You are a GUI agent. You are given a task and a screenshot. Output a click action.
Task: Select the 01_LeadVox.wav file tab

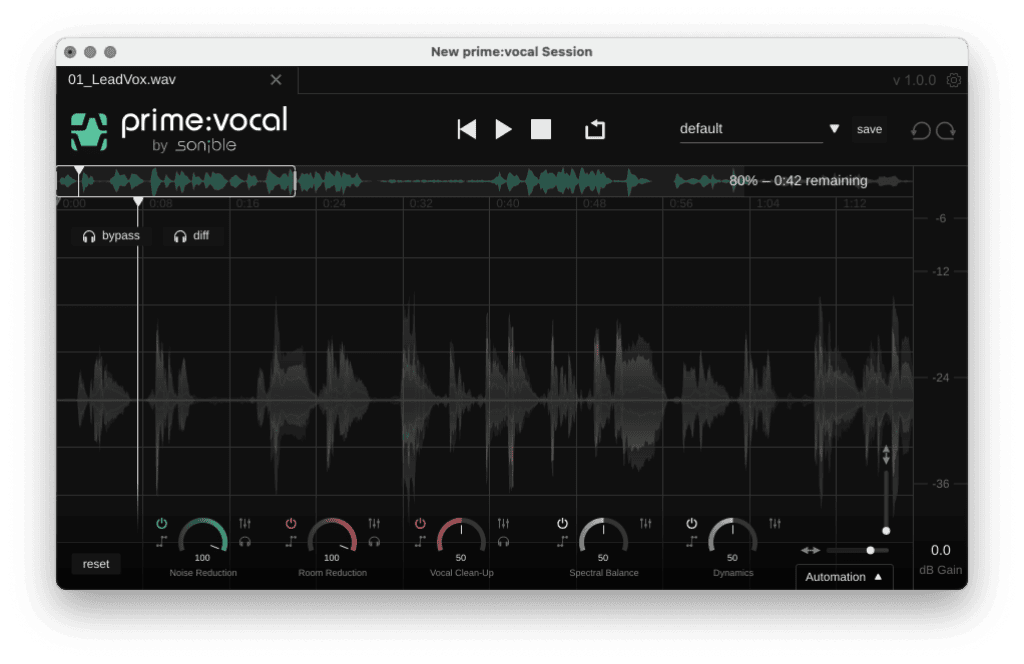click(x=176, y=80)
